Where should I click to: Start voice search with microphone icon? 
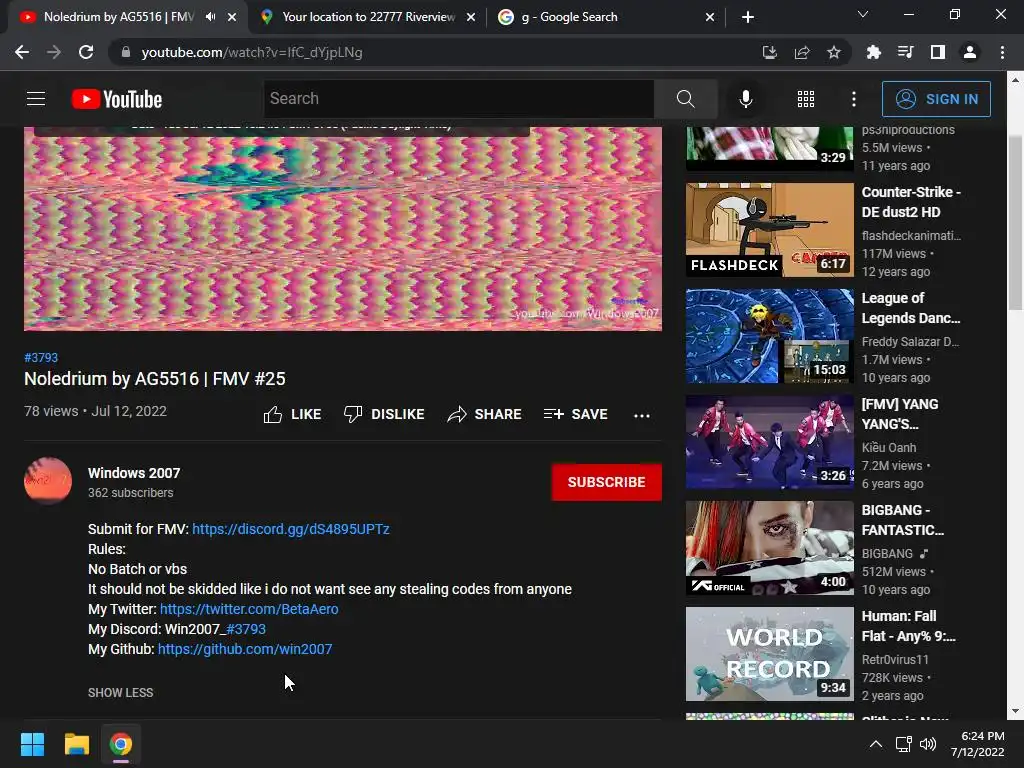point(746,99)
